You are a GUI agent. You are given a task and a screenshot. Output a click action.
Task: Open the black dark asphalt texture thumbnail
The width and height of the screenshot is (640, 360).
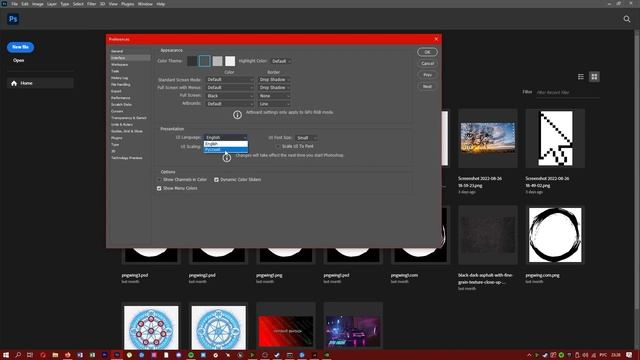pos(488,235)
